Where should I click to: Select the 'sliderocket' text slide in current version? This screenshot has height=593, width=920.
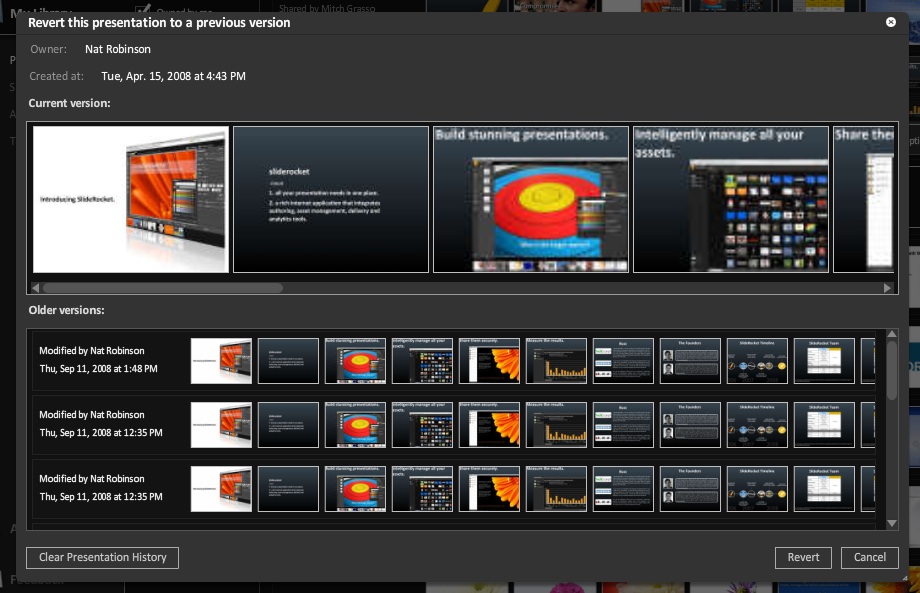[x=331, y=199]
